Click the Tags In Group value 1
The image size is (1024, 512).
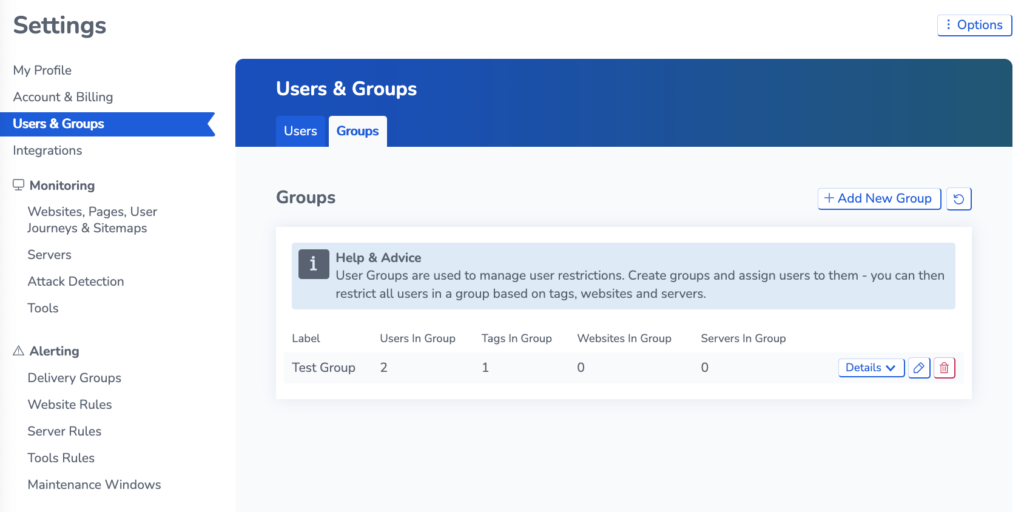[485, 368]
